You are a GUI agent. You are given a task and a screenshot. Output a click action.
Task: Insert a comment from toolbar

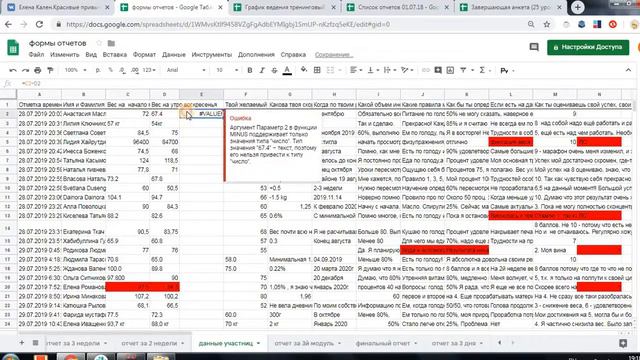pyautogui.click(x=438, y=70)
